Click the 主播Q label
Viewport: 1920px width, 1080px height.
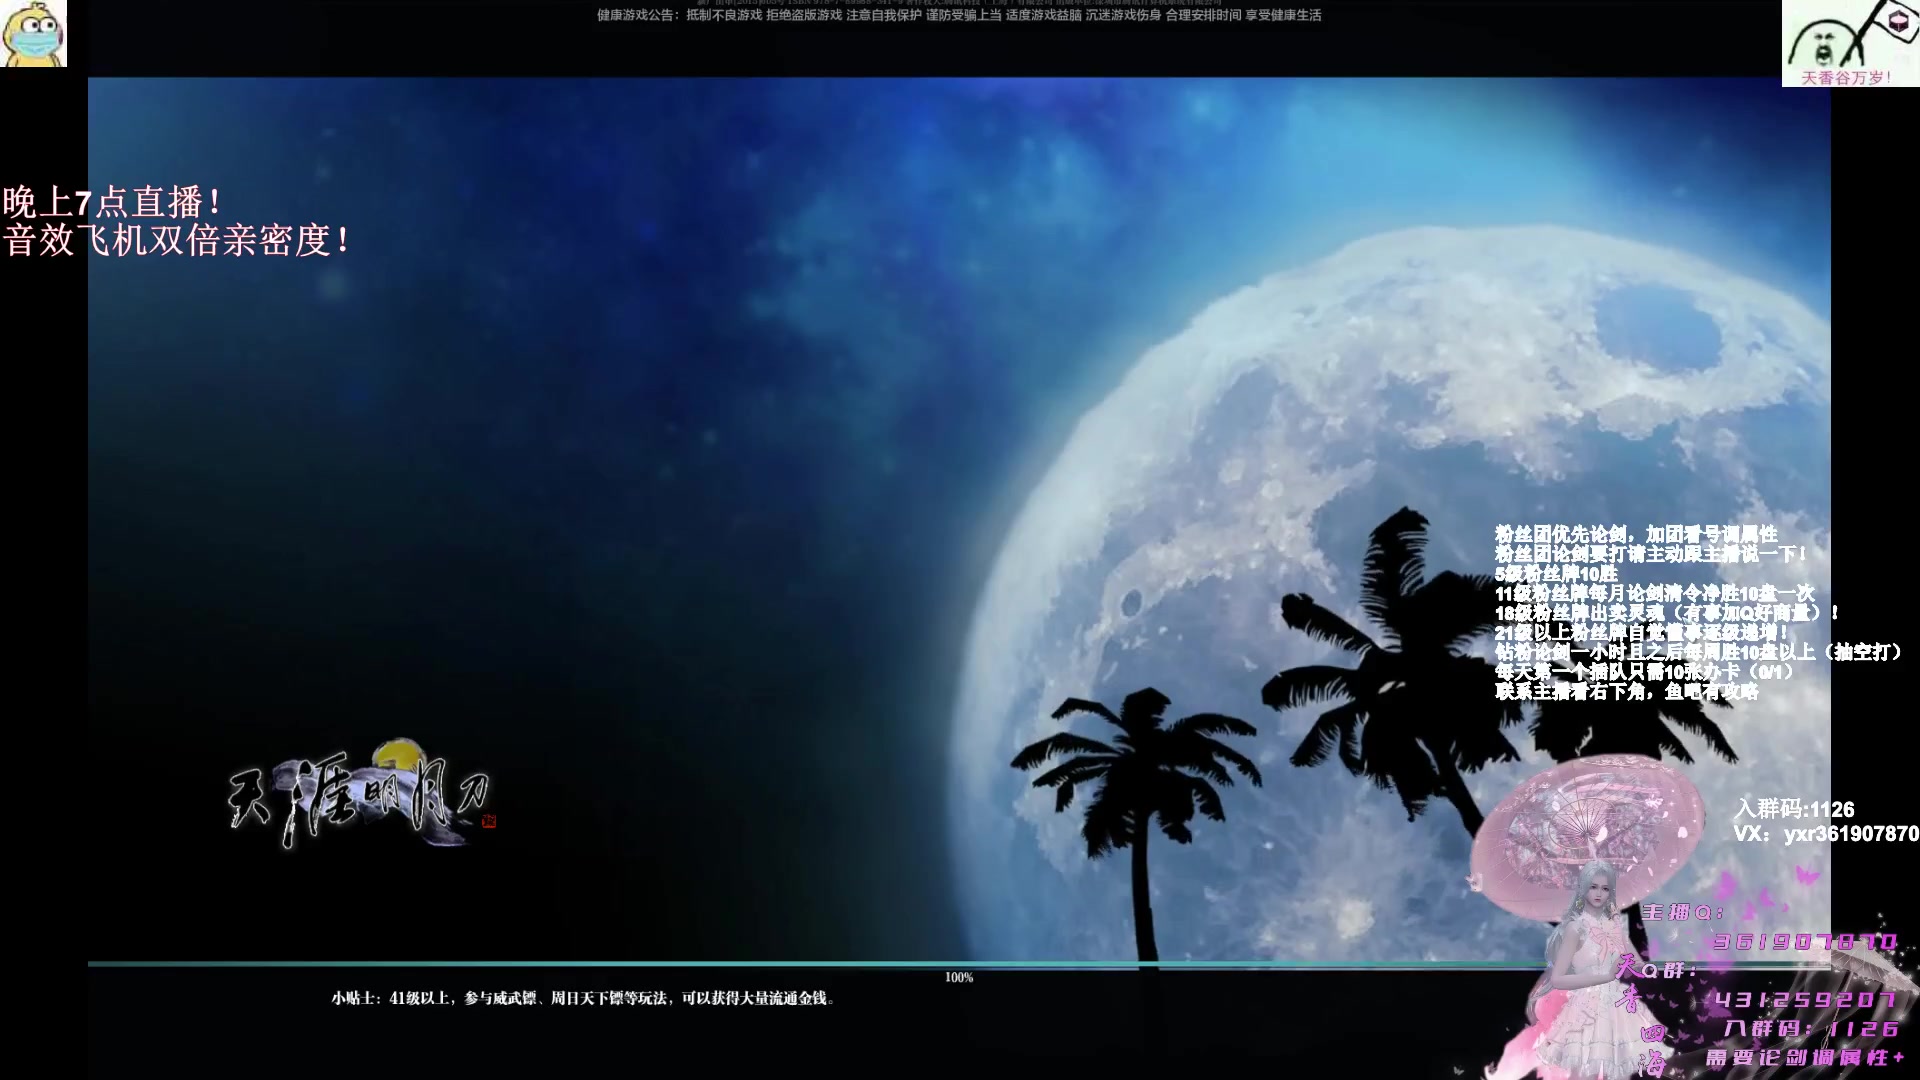pyautogui.click(x=1683, y=912)
